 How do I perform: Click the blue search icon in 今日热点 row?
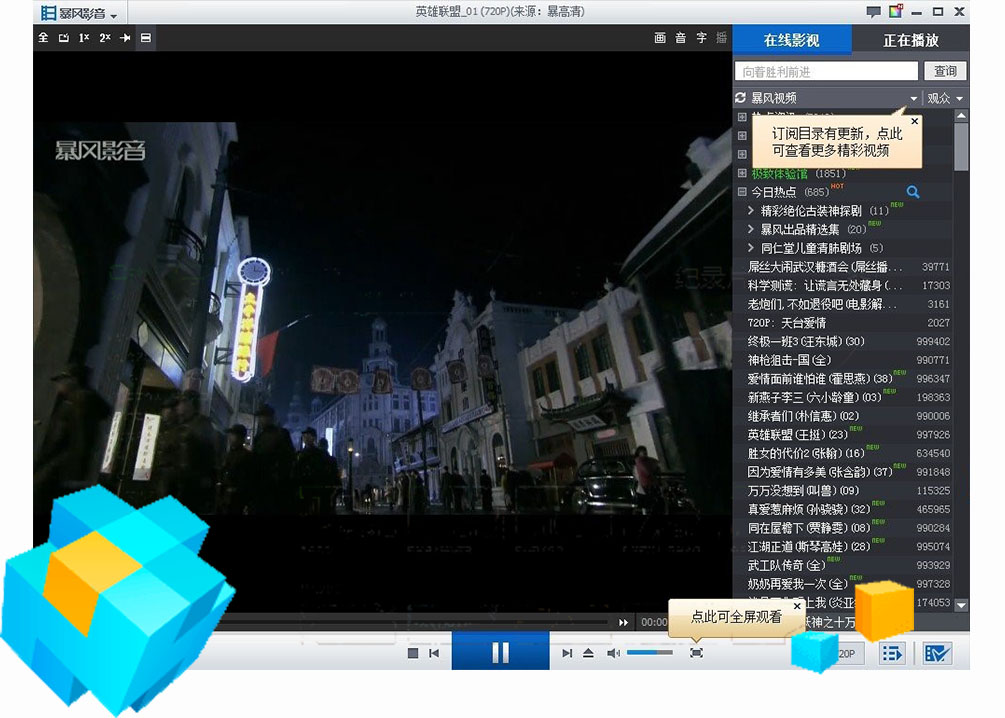913,192
